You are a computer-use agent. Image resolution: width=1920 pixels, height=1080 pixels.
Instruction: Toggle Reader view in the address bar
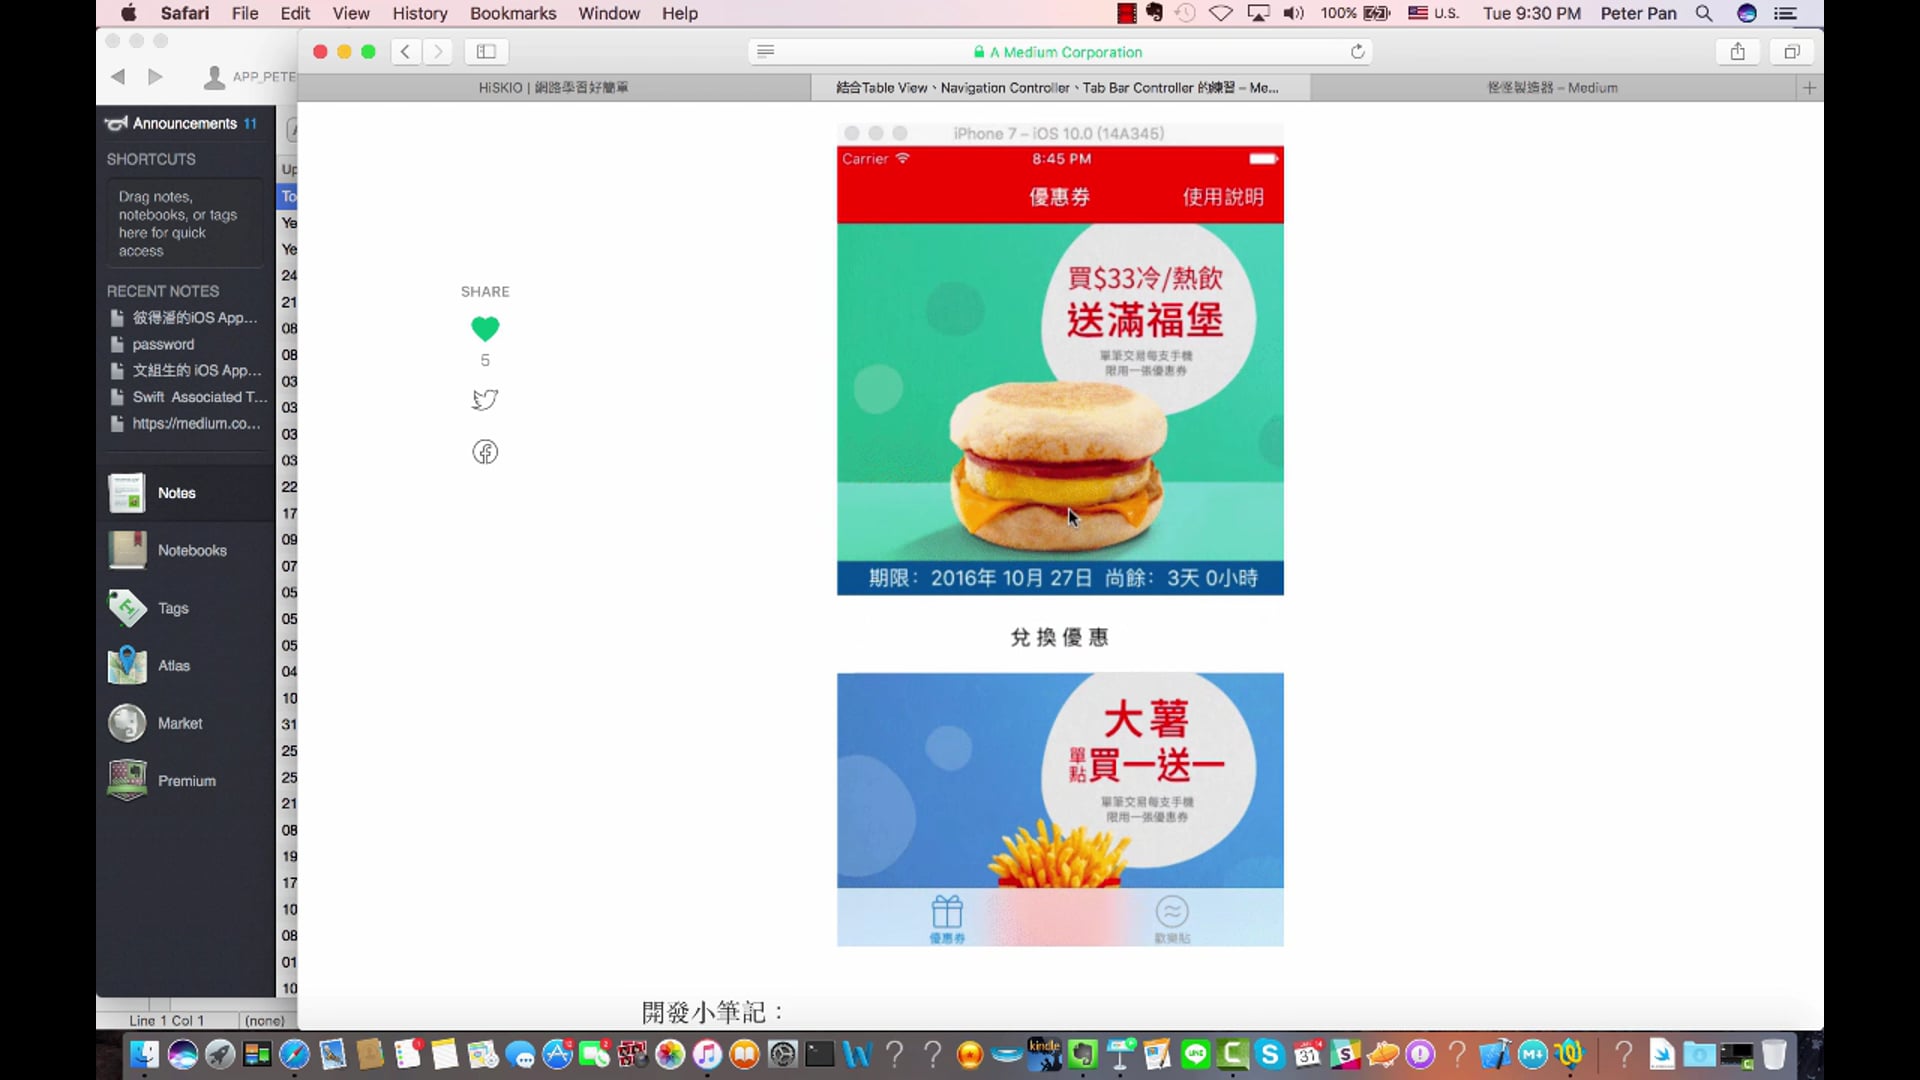pyautogui.click(x=766, y=51)
